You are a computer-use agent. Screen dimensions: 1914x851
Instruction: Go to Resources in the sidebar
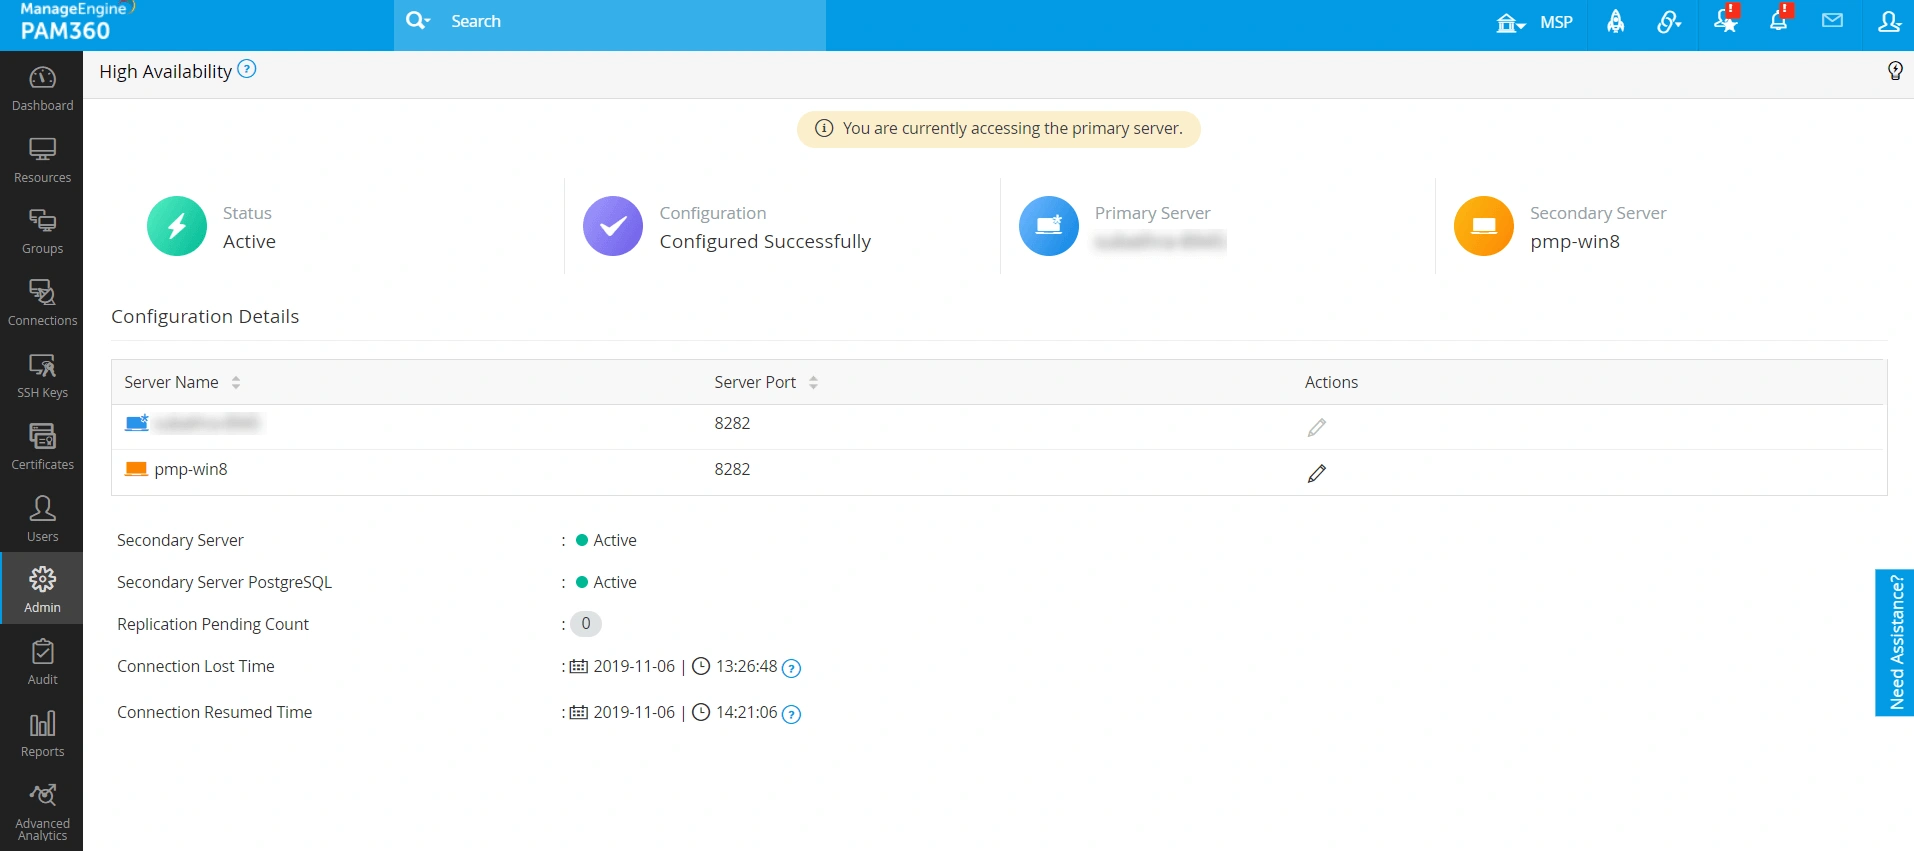point(42,160)
